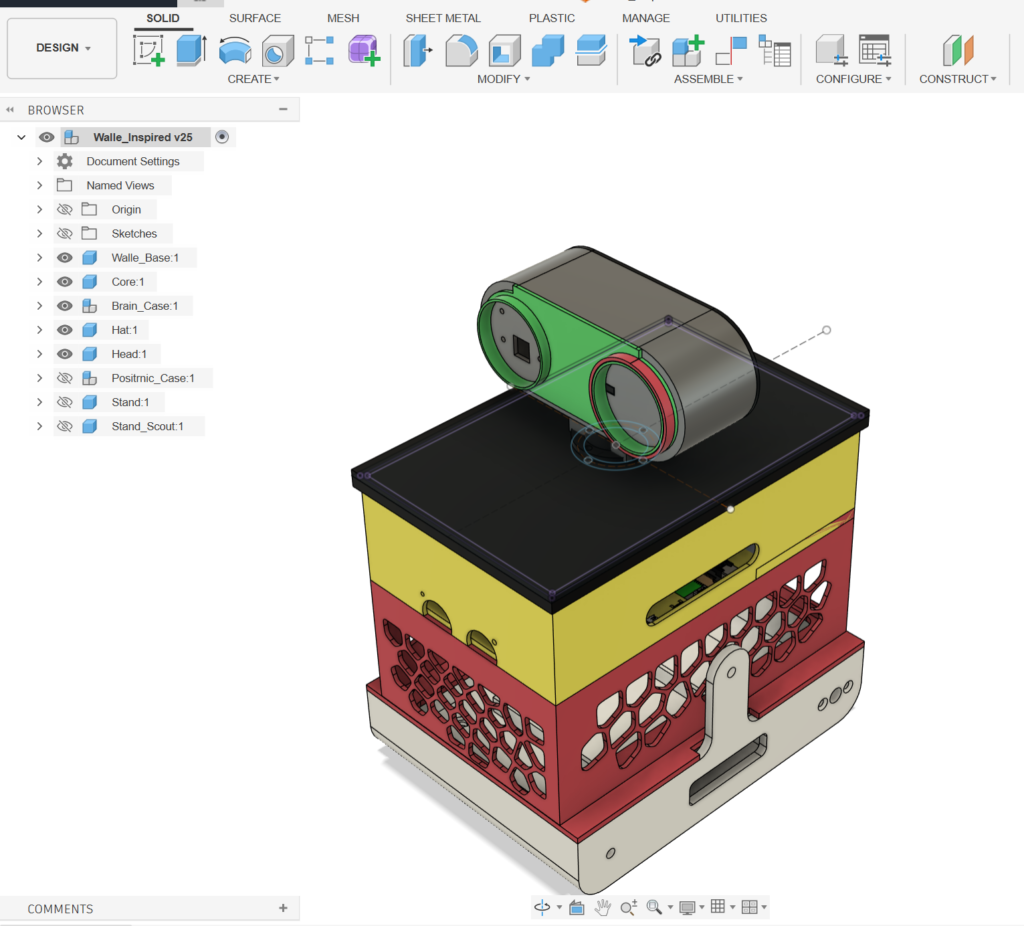The image size is (1024, 926).
Task: Select the Revolve tool
Action: pos(235,50)
